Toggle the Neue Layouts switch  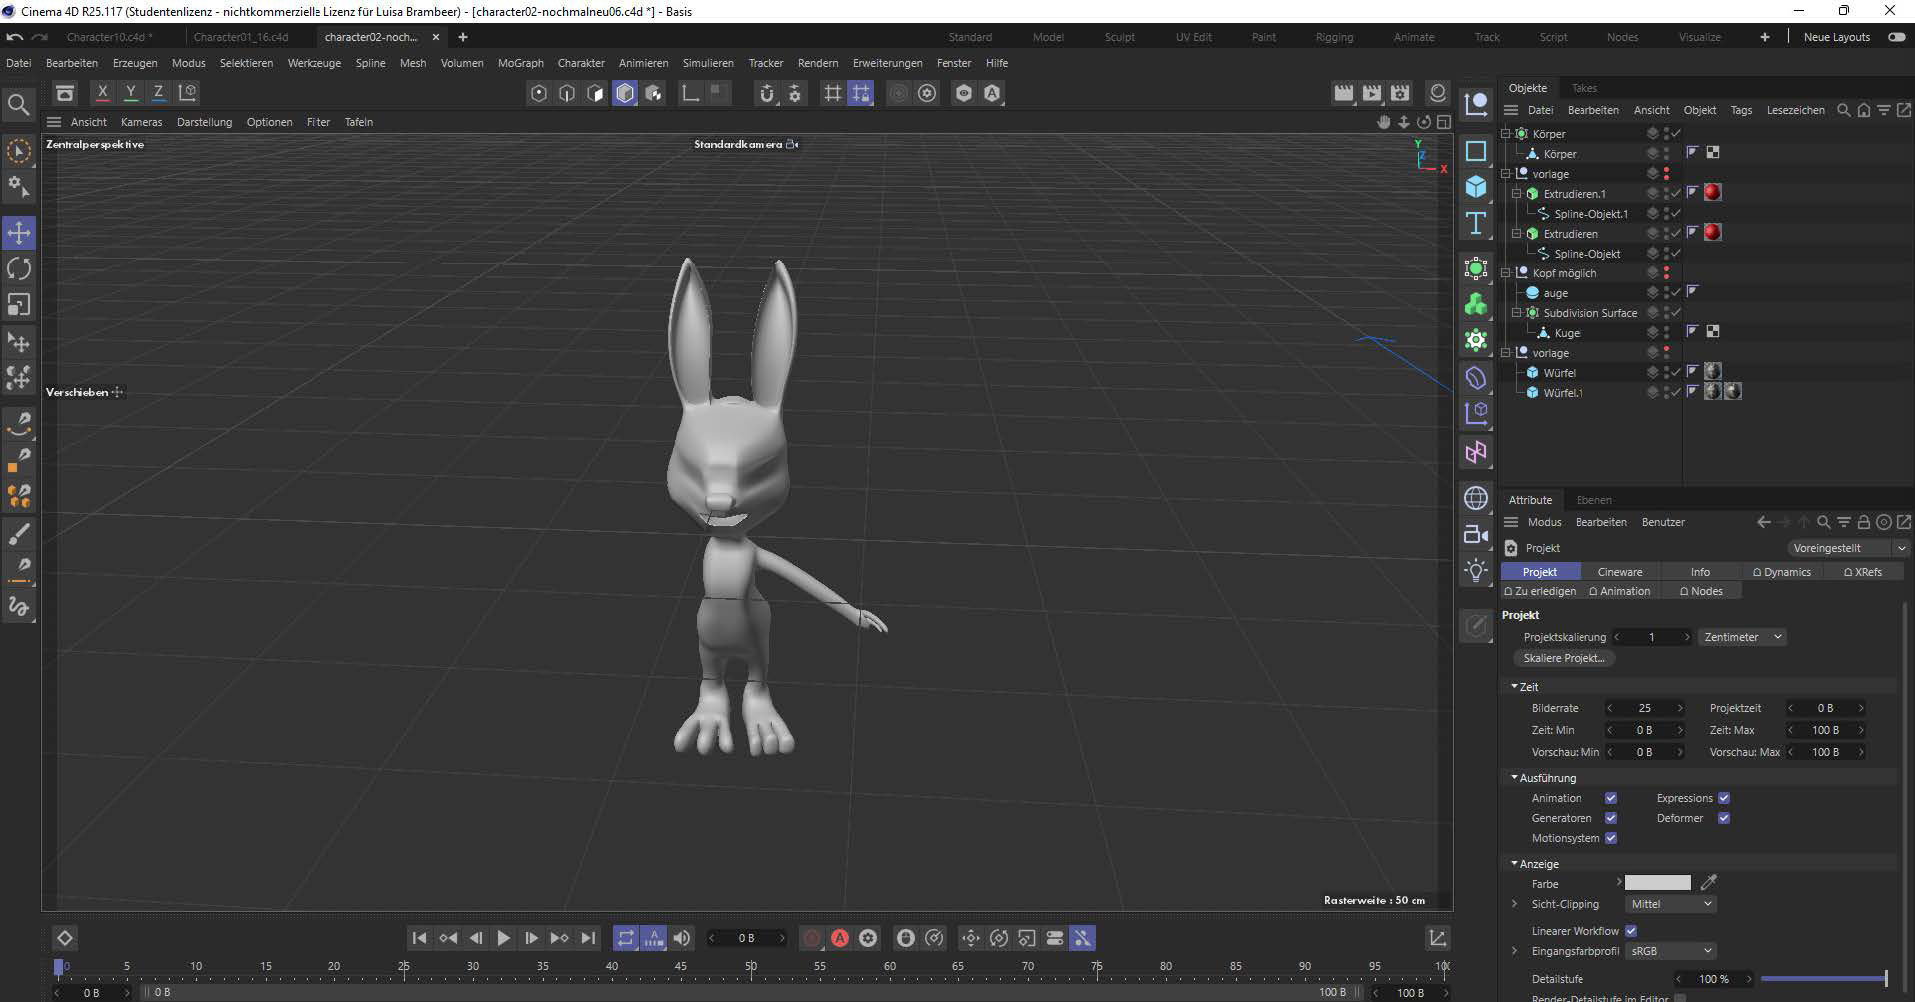[1896, 37]
